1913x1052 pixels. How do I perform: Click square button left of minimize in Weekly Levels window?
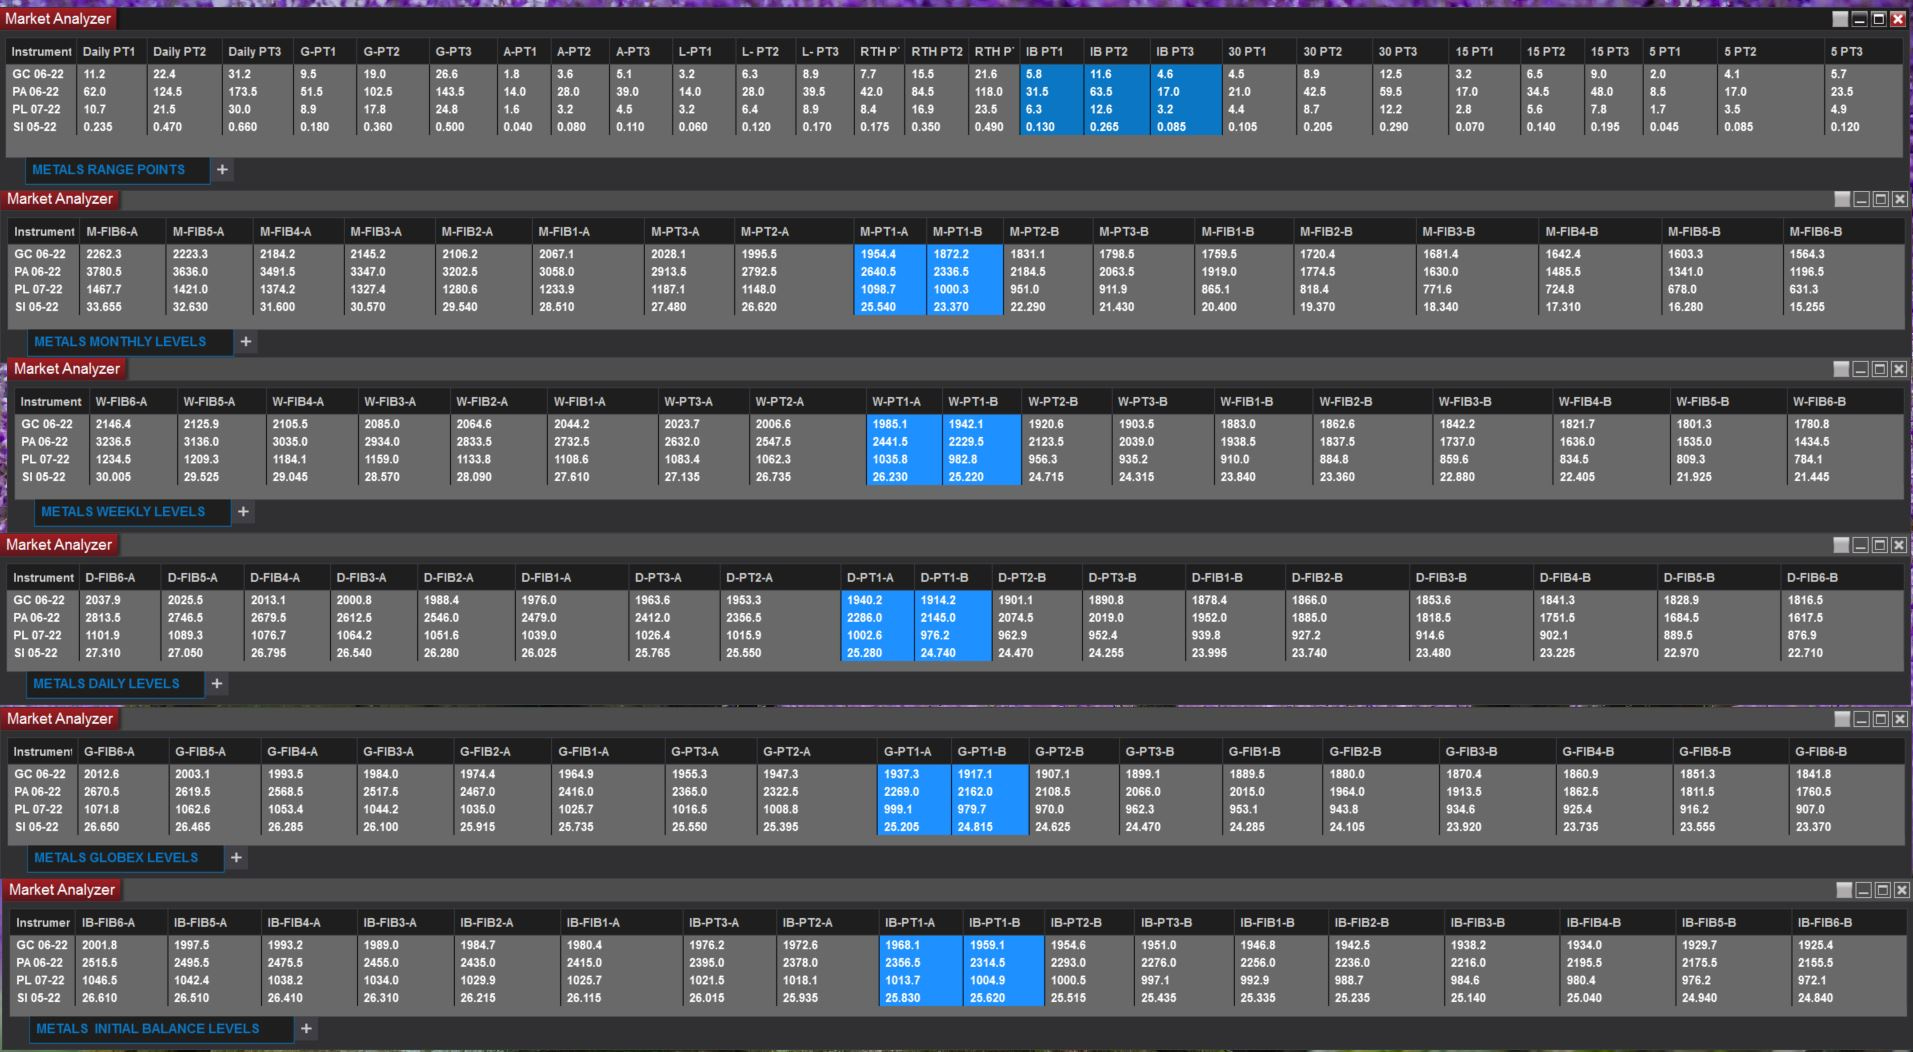(x=1841, y=369)
